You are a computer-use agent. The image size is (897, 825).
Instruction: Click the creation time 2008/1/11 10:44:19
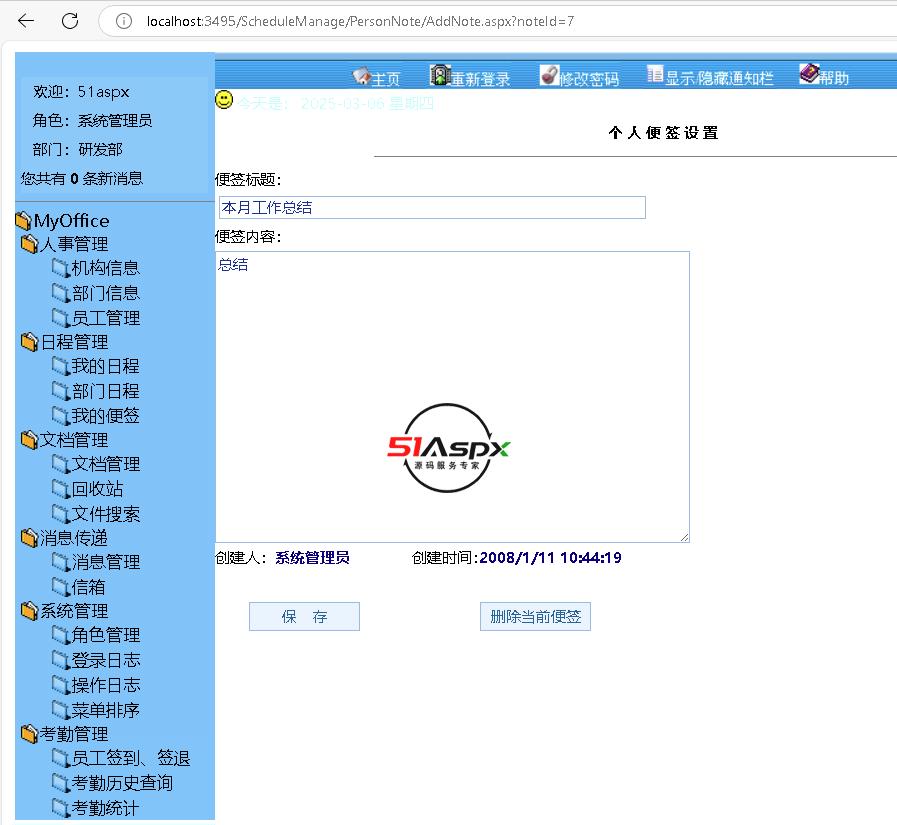tap(550, 557)
